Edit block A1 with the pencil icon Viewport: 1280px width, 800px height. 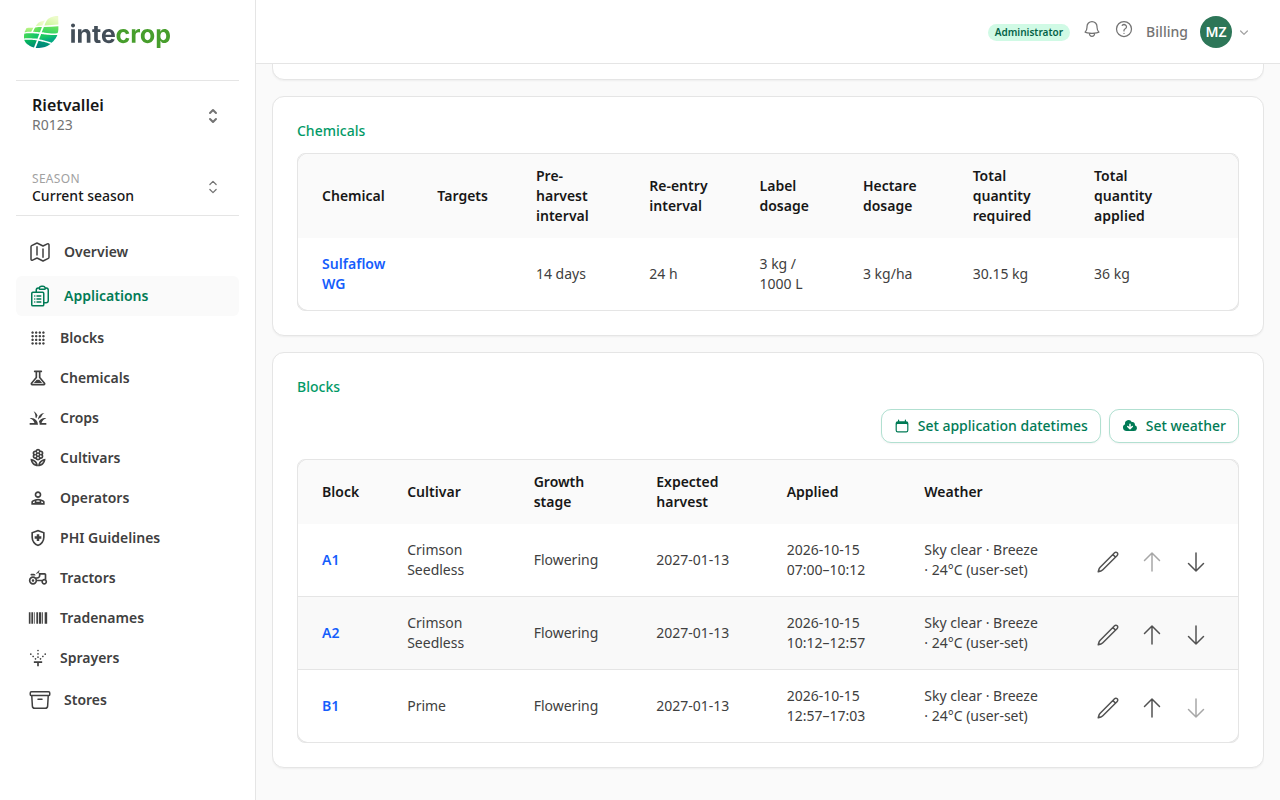click(x=1108, y=562)
